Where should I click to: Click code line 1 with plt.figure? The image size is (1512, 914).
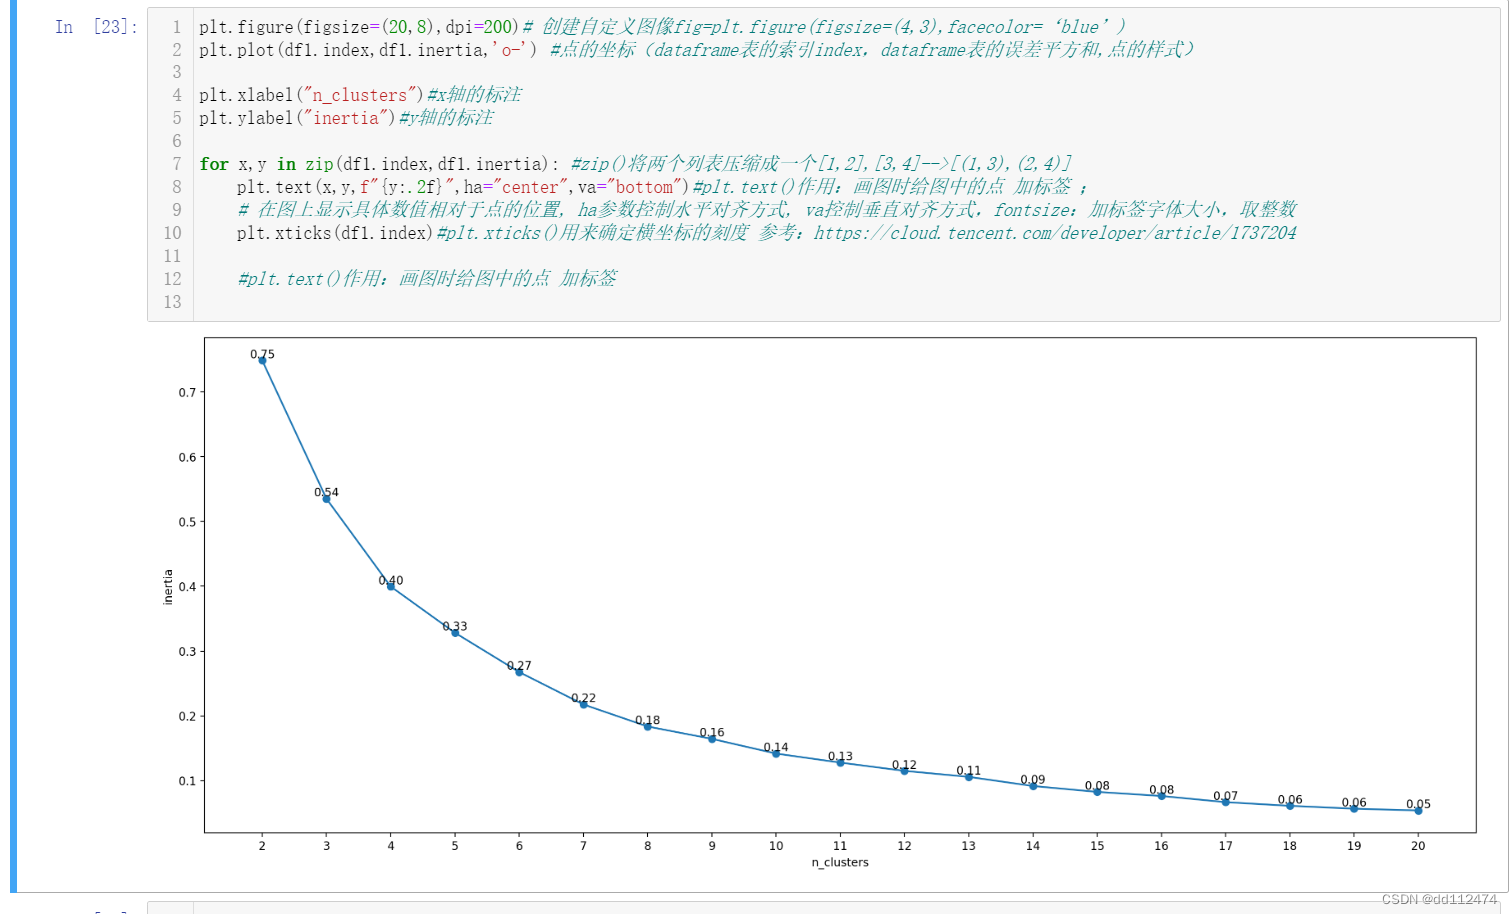tap(662, 27)
